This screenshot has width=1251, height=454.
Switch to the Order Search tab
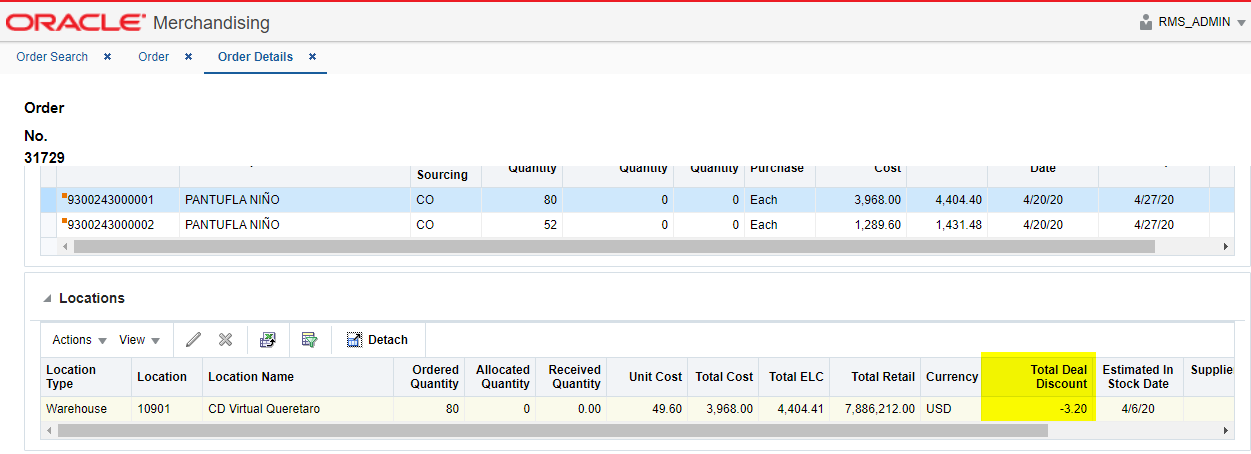pos(52,57)
